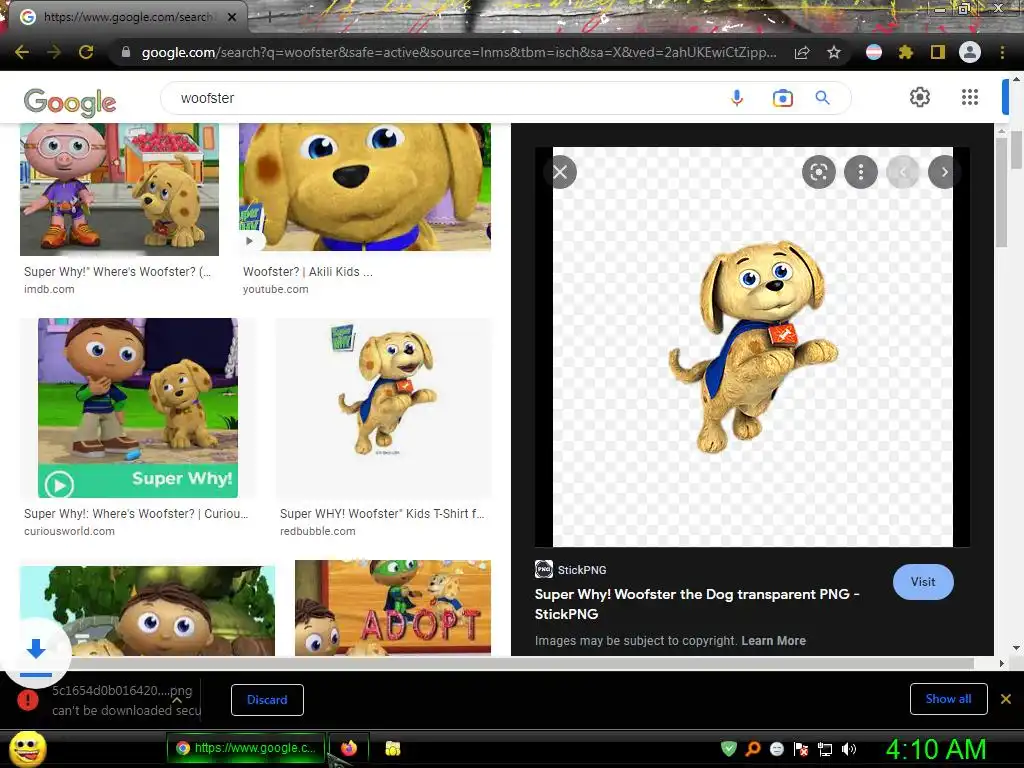Search by voice microphone icon
This screenshot has height=768, width=1024.
tap(737, 98)
